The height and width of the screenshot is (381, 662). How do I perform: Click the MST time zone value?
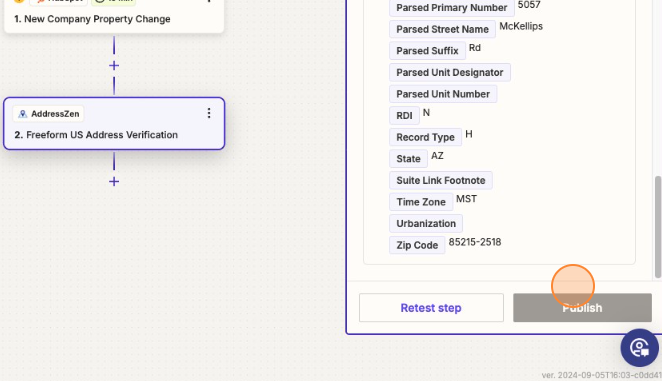[467, 199]
